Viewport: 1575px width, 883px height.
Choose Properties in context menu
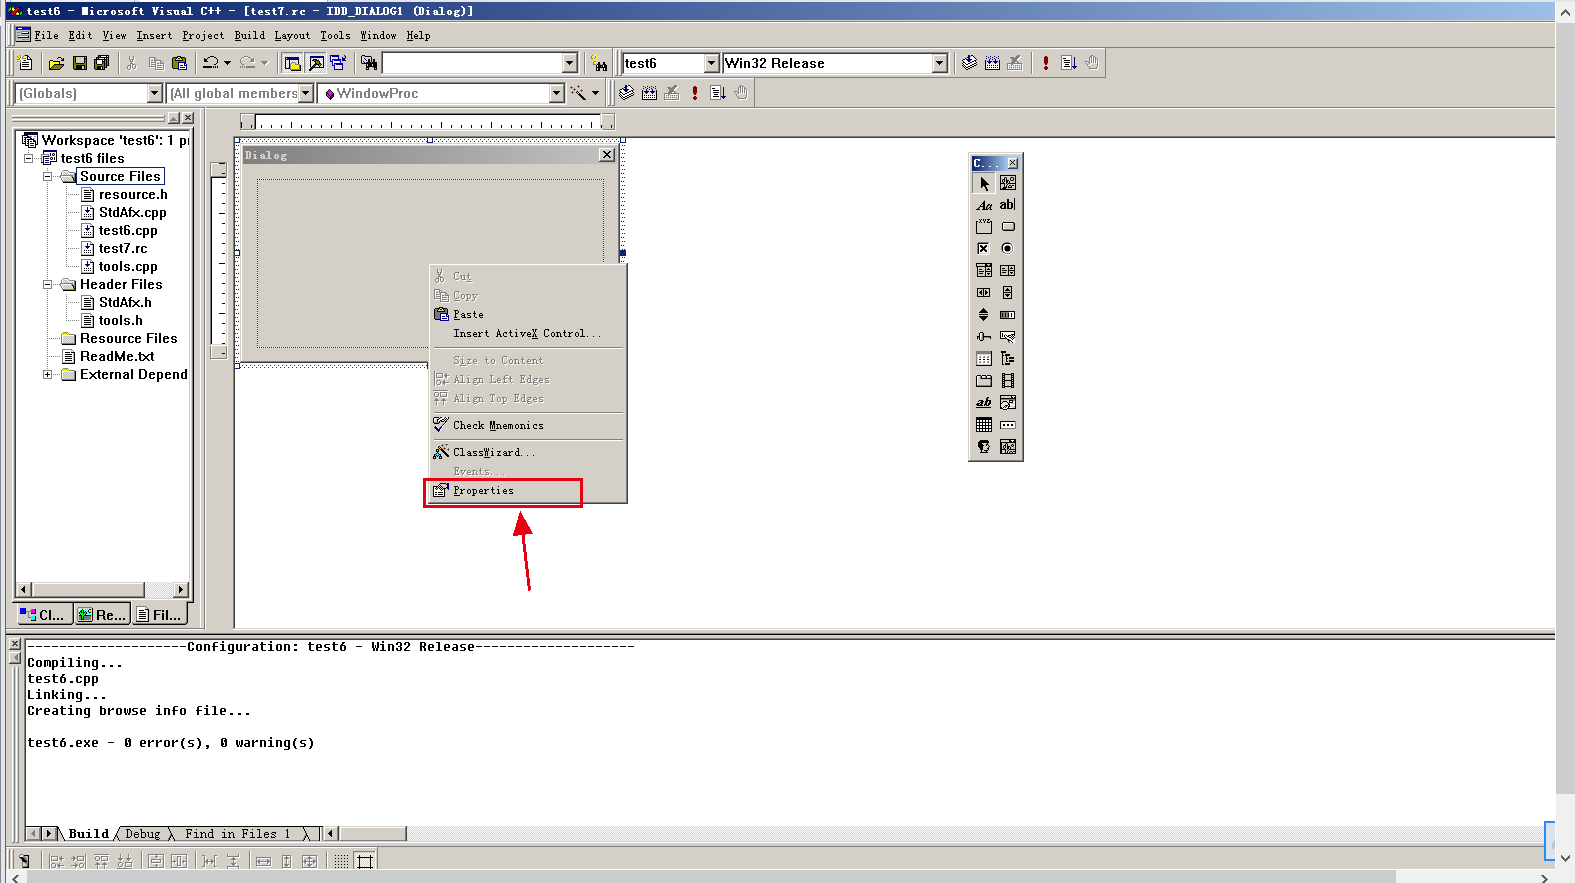pos(527,491)
